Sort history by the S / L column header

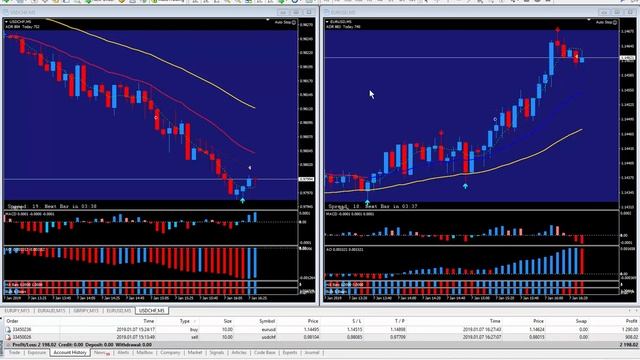(x=357, y=321)
